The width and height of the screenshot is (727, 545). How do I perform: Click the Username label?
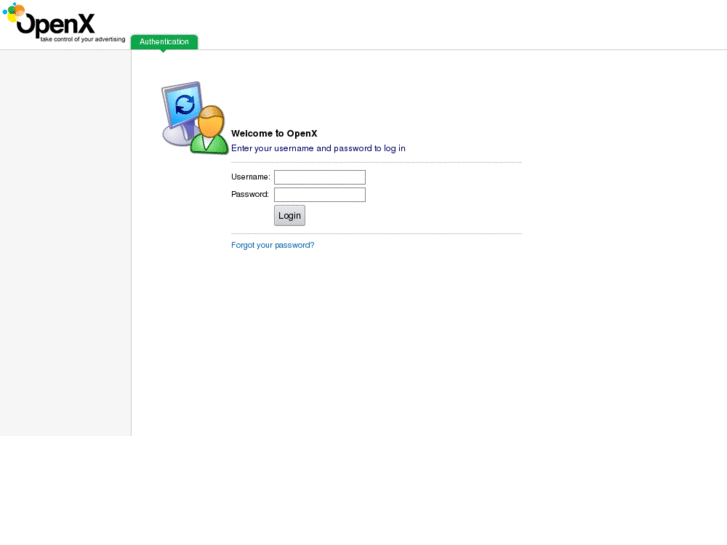250,177
